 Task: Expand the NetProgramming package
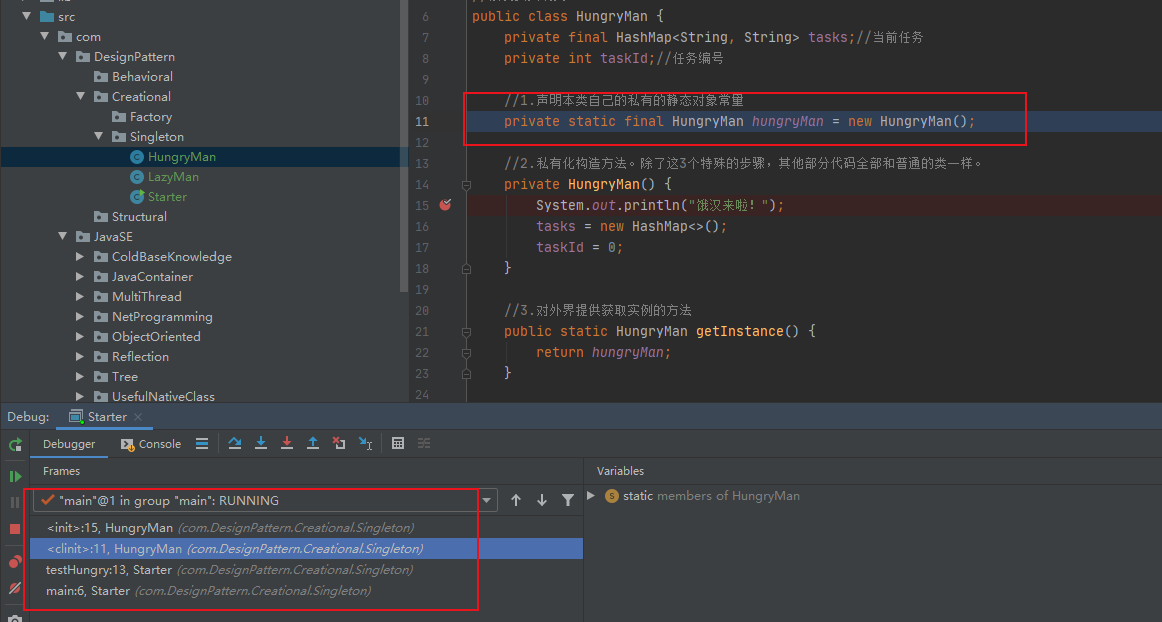point(80,316)
